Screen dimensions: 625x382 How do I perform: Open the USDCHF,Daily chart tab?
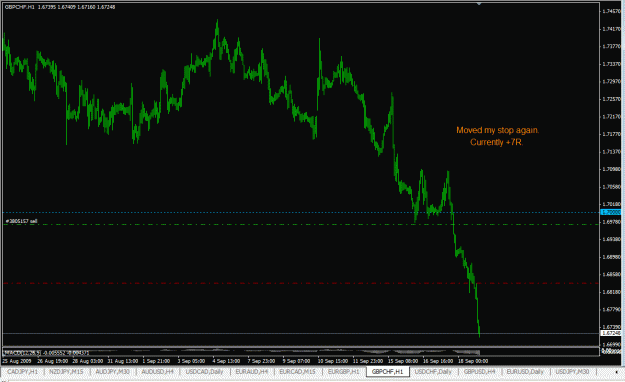pos(433,372)
